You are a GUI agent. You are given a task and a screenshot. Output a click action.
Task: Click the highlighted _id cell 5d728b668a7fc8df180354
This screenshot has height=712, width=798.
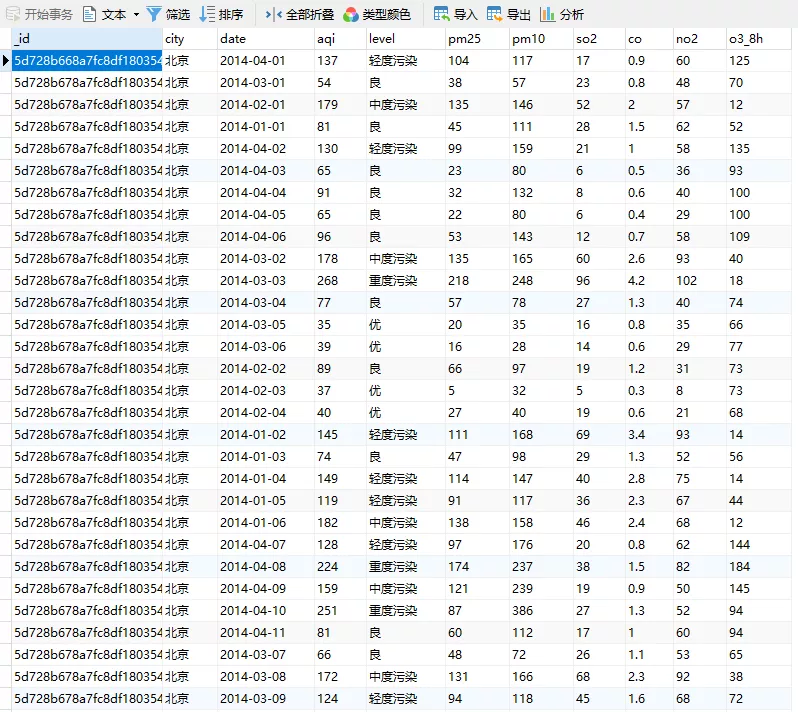87,61
